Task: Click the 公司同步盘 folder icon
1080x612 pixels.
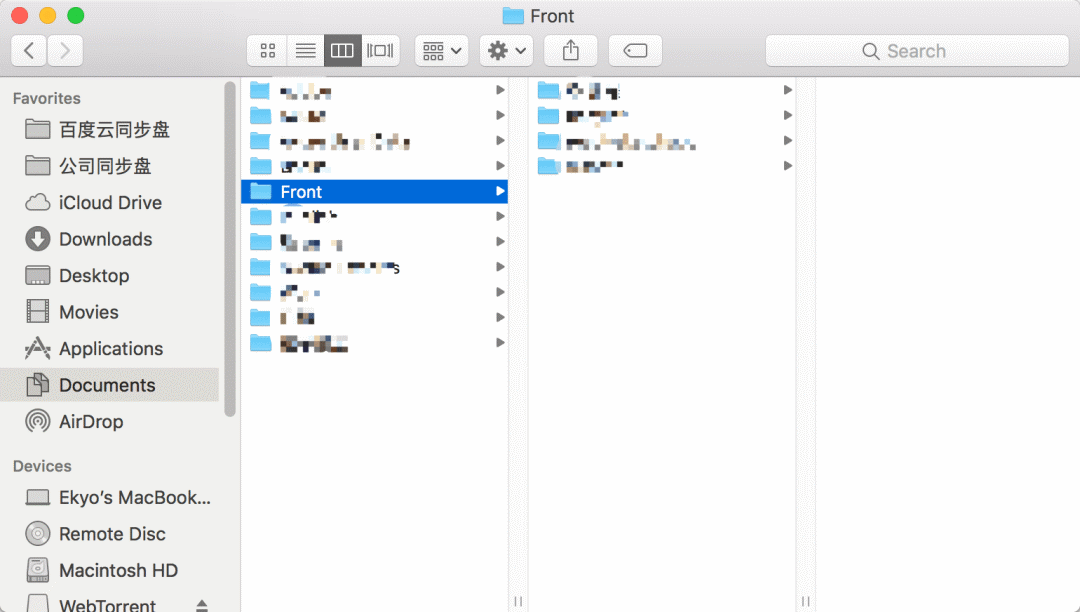Action: coord(37,166)
